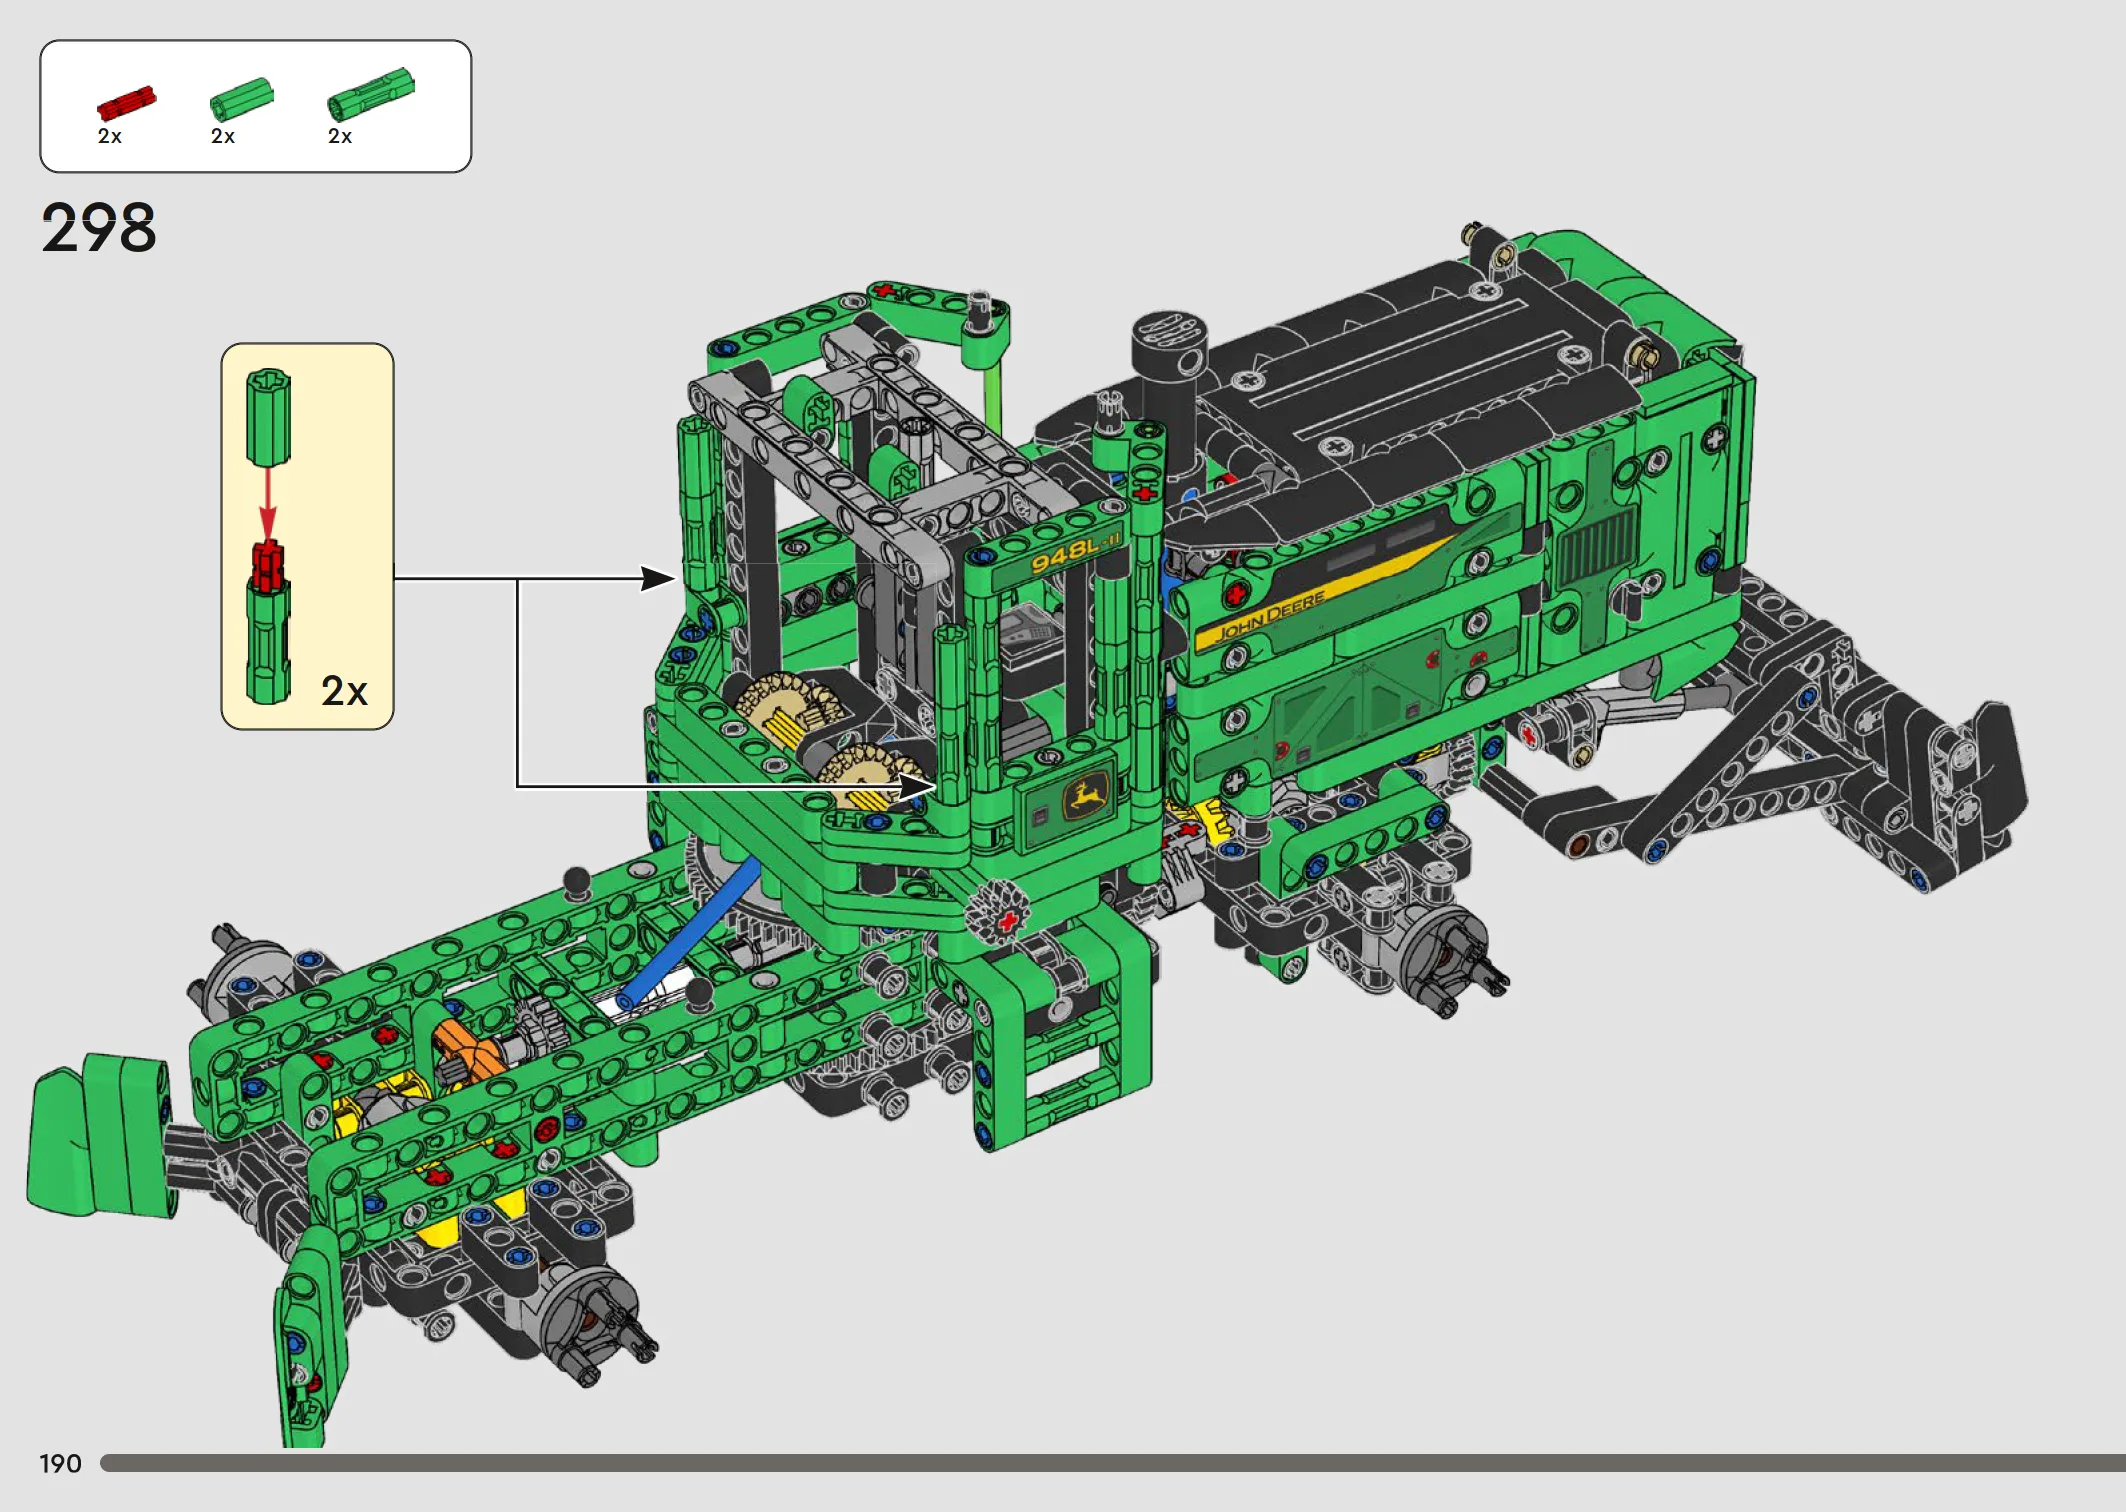Click the blue axle rod on the chassis
The width and height of the screenshot is (2126, 1512).
click(x=690, y=932)
